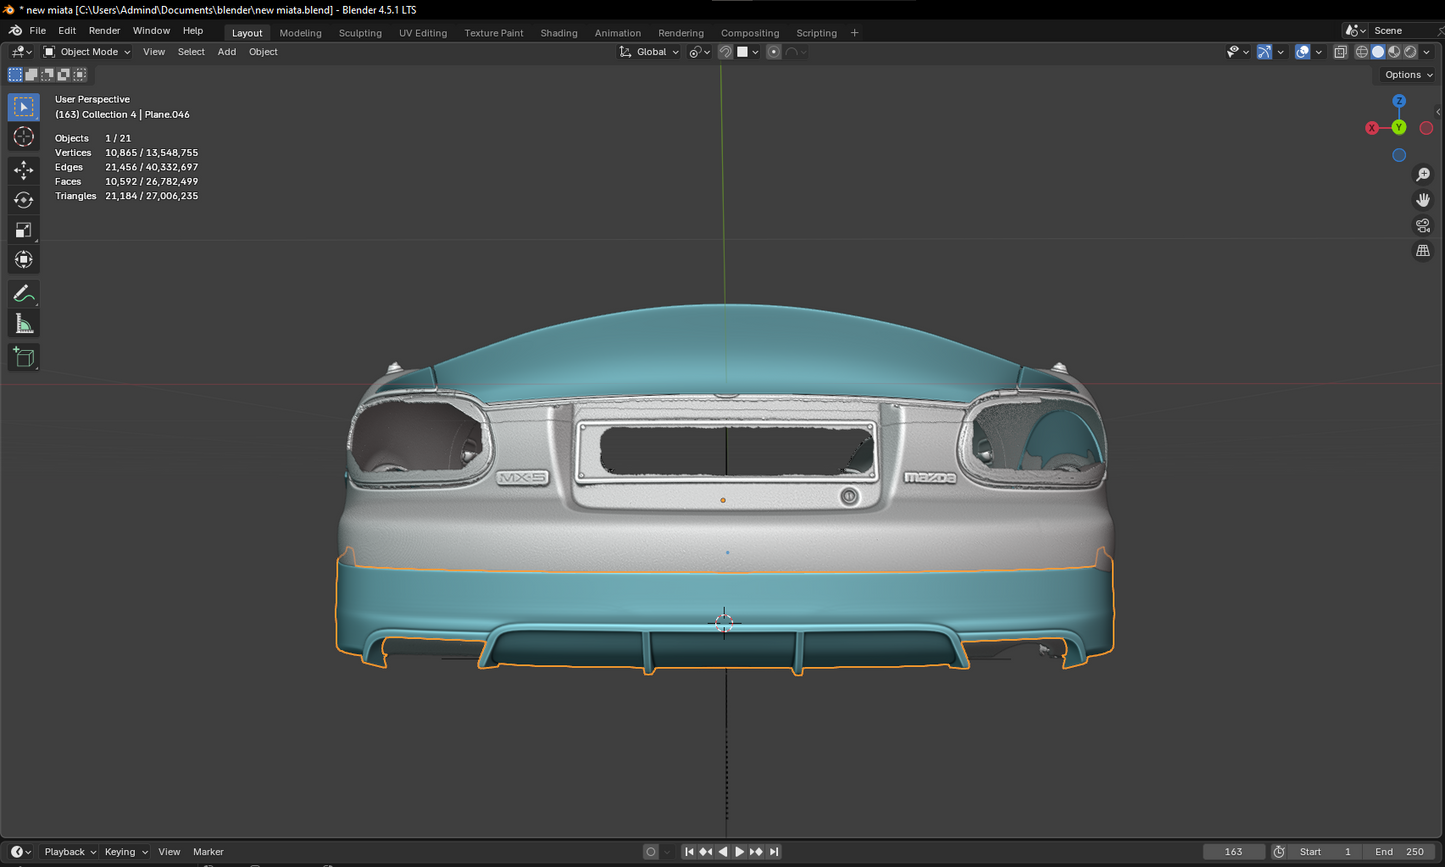Activate the Move tool

pos(23,171)
